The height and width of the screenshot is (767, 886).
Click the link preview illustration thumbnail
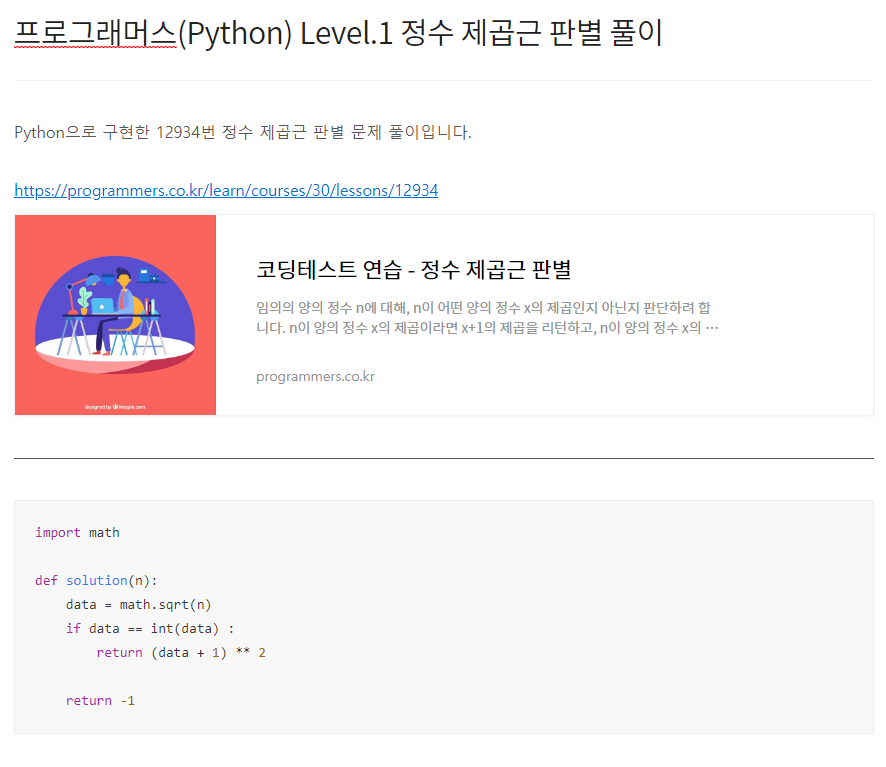(115, 315)
